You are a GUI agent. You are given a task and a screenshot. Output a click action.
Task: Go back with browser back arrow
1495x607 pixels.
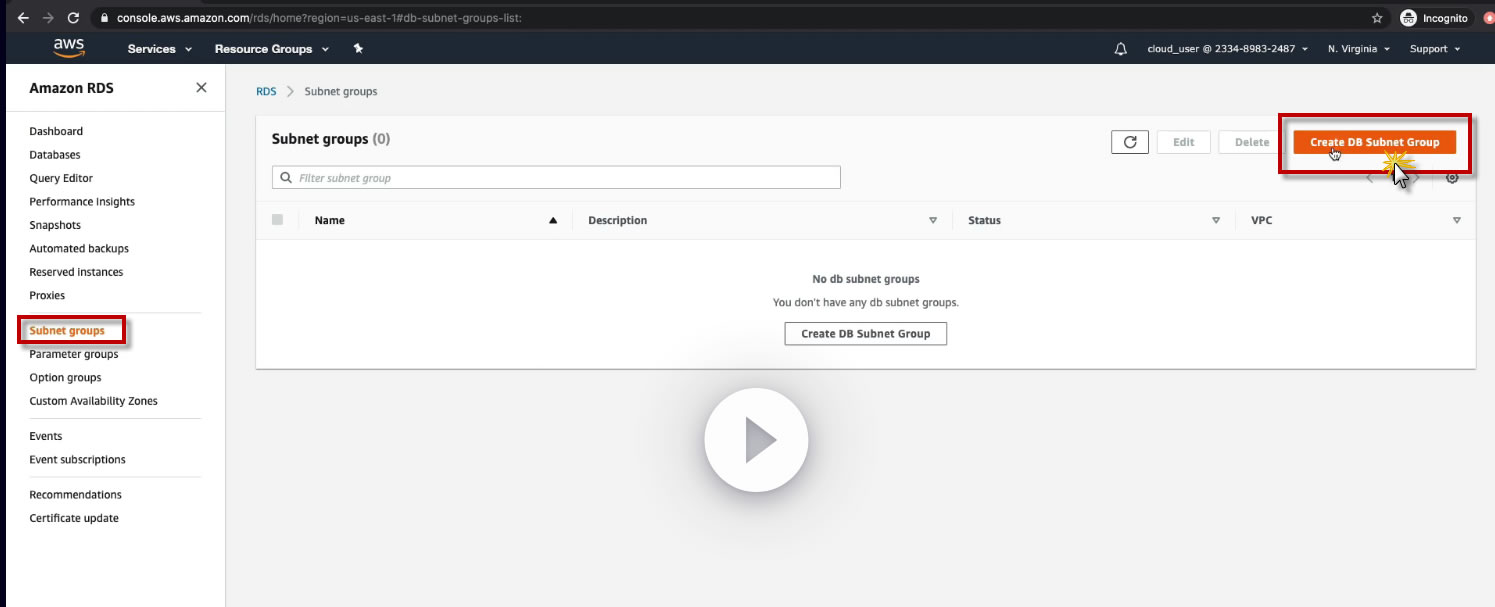coord(23,18)
